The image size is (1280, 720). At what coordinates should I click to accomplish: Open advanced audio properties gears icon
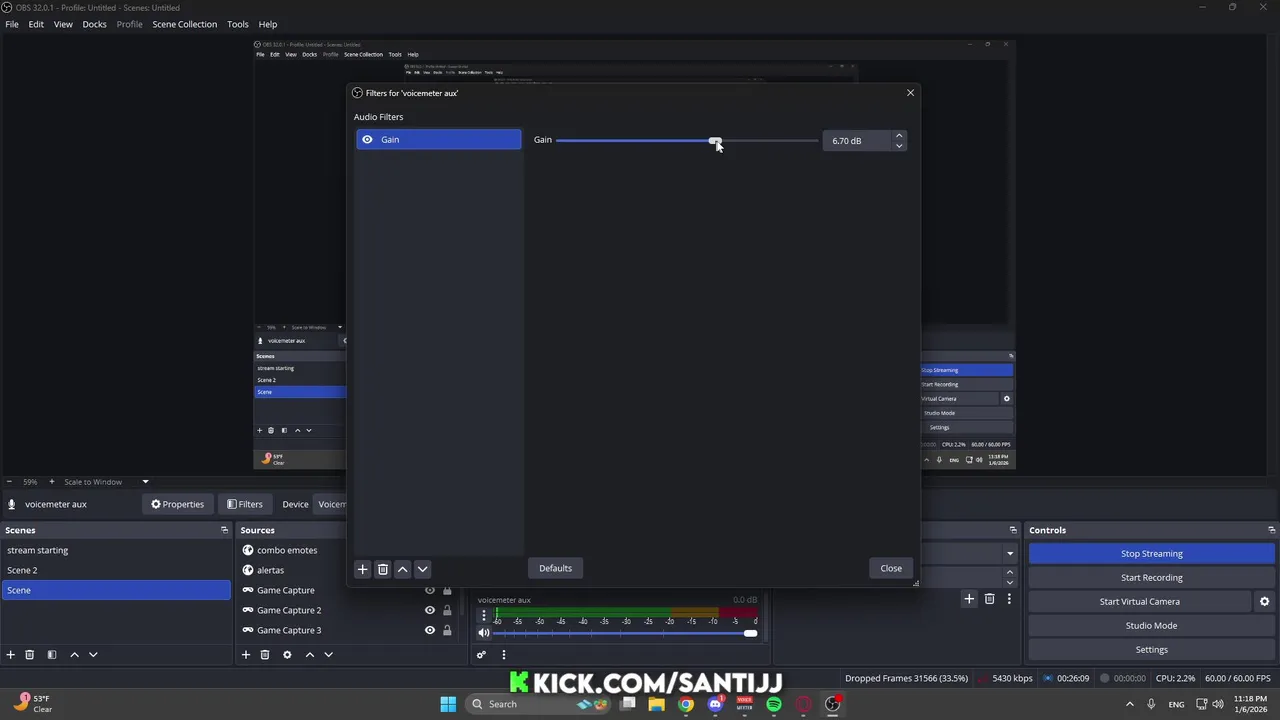[x=481, y=655]
